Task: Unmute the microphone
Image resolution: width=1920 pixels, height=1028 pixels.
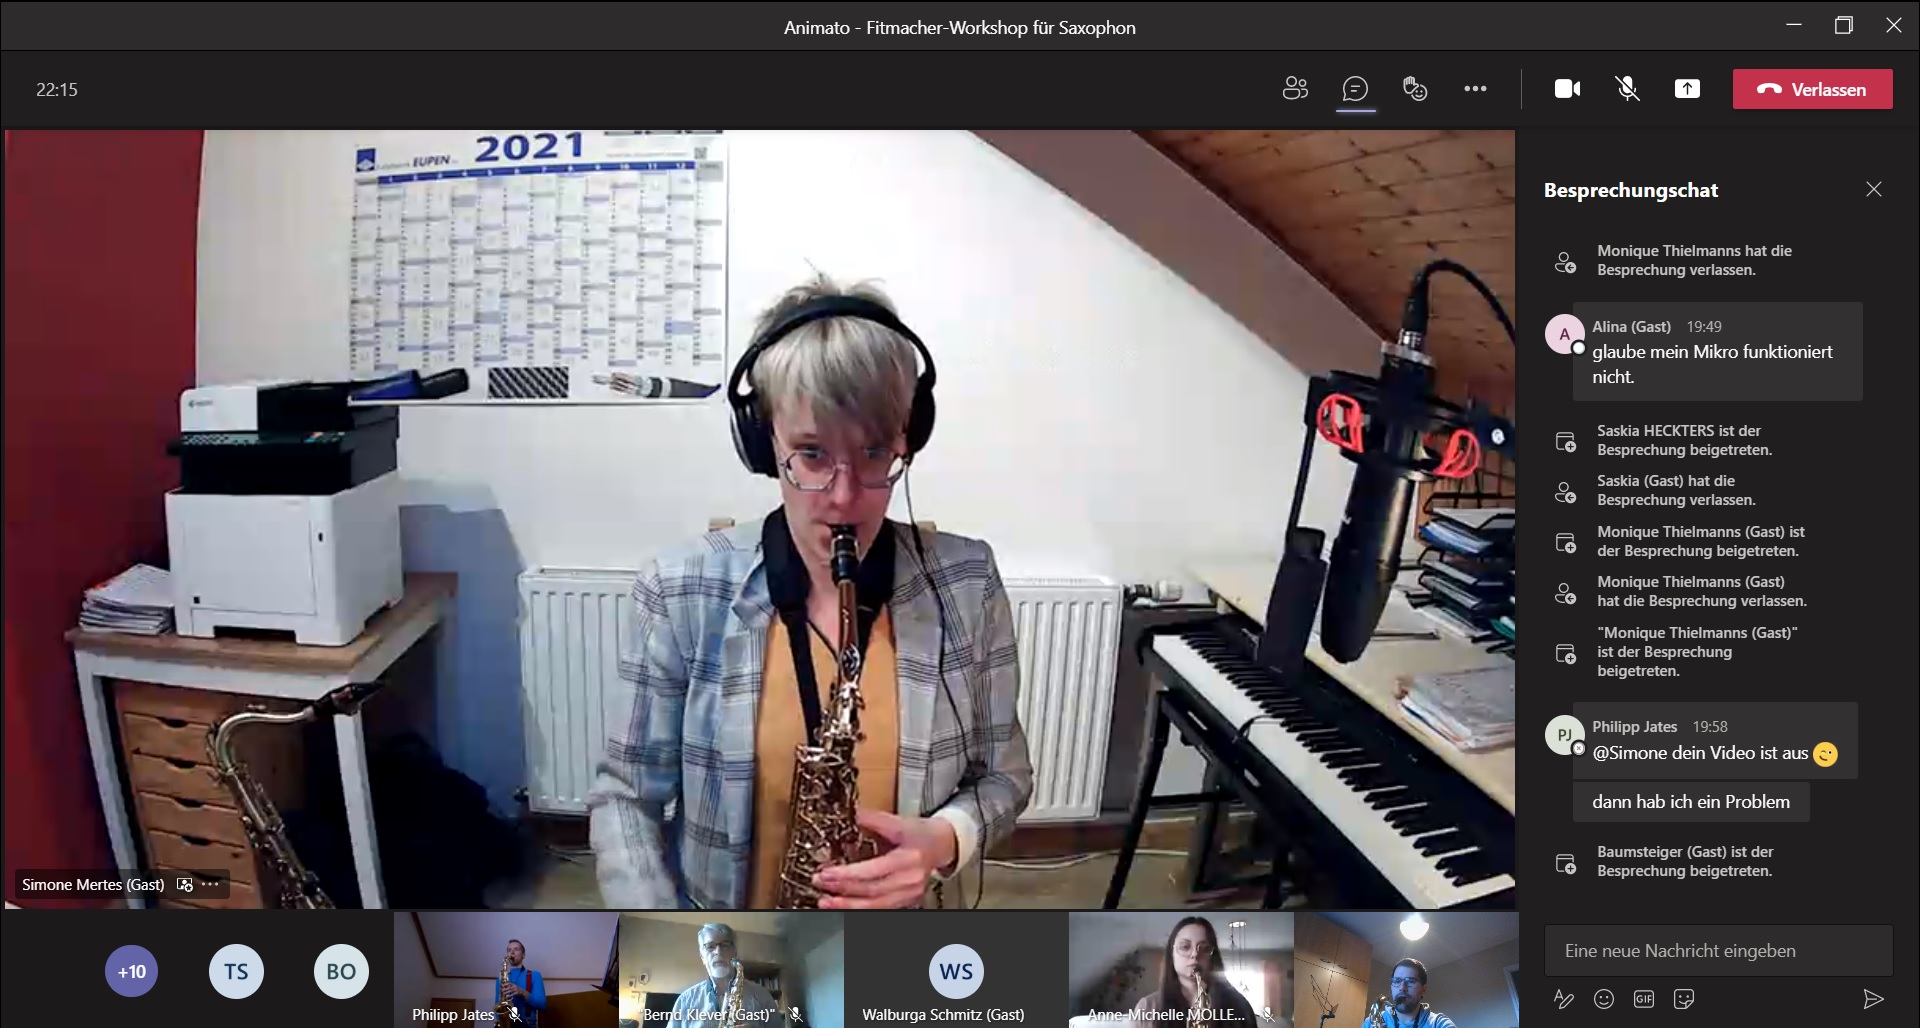Action: [x=1627, y=89]
